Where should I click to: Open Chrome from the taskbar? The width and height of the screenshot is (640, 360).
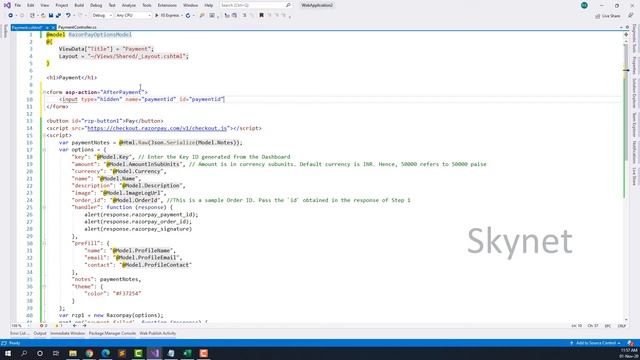(89, 353)
